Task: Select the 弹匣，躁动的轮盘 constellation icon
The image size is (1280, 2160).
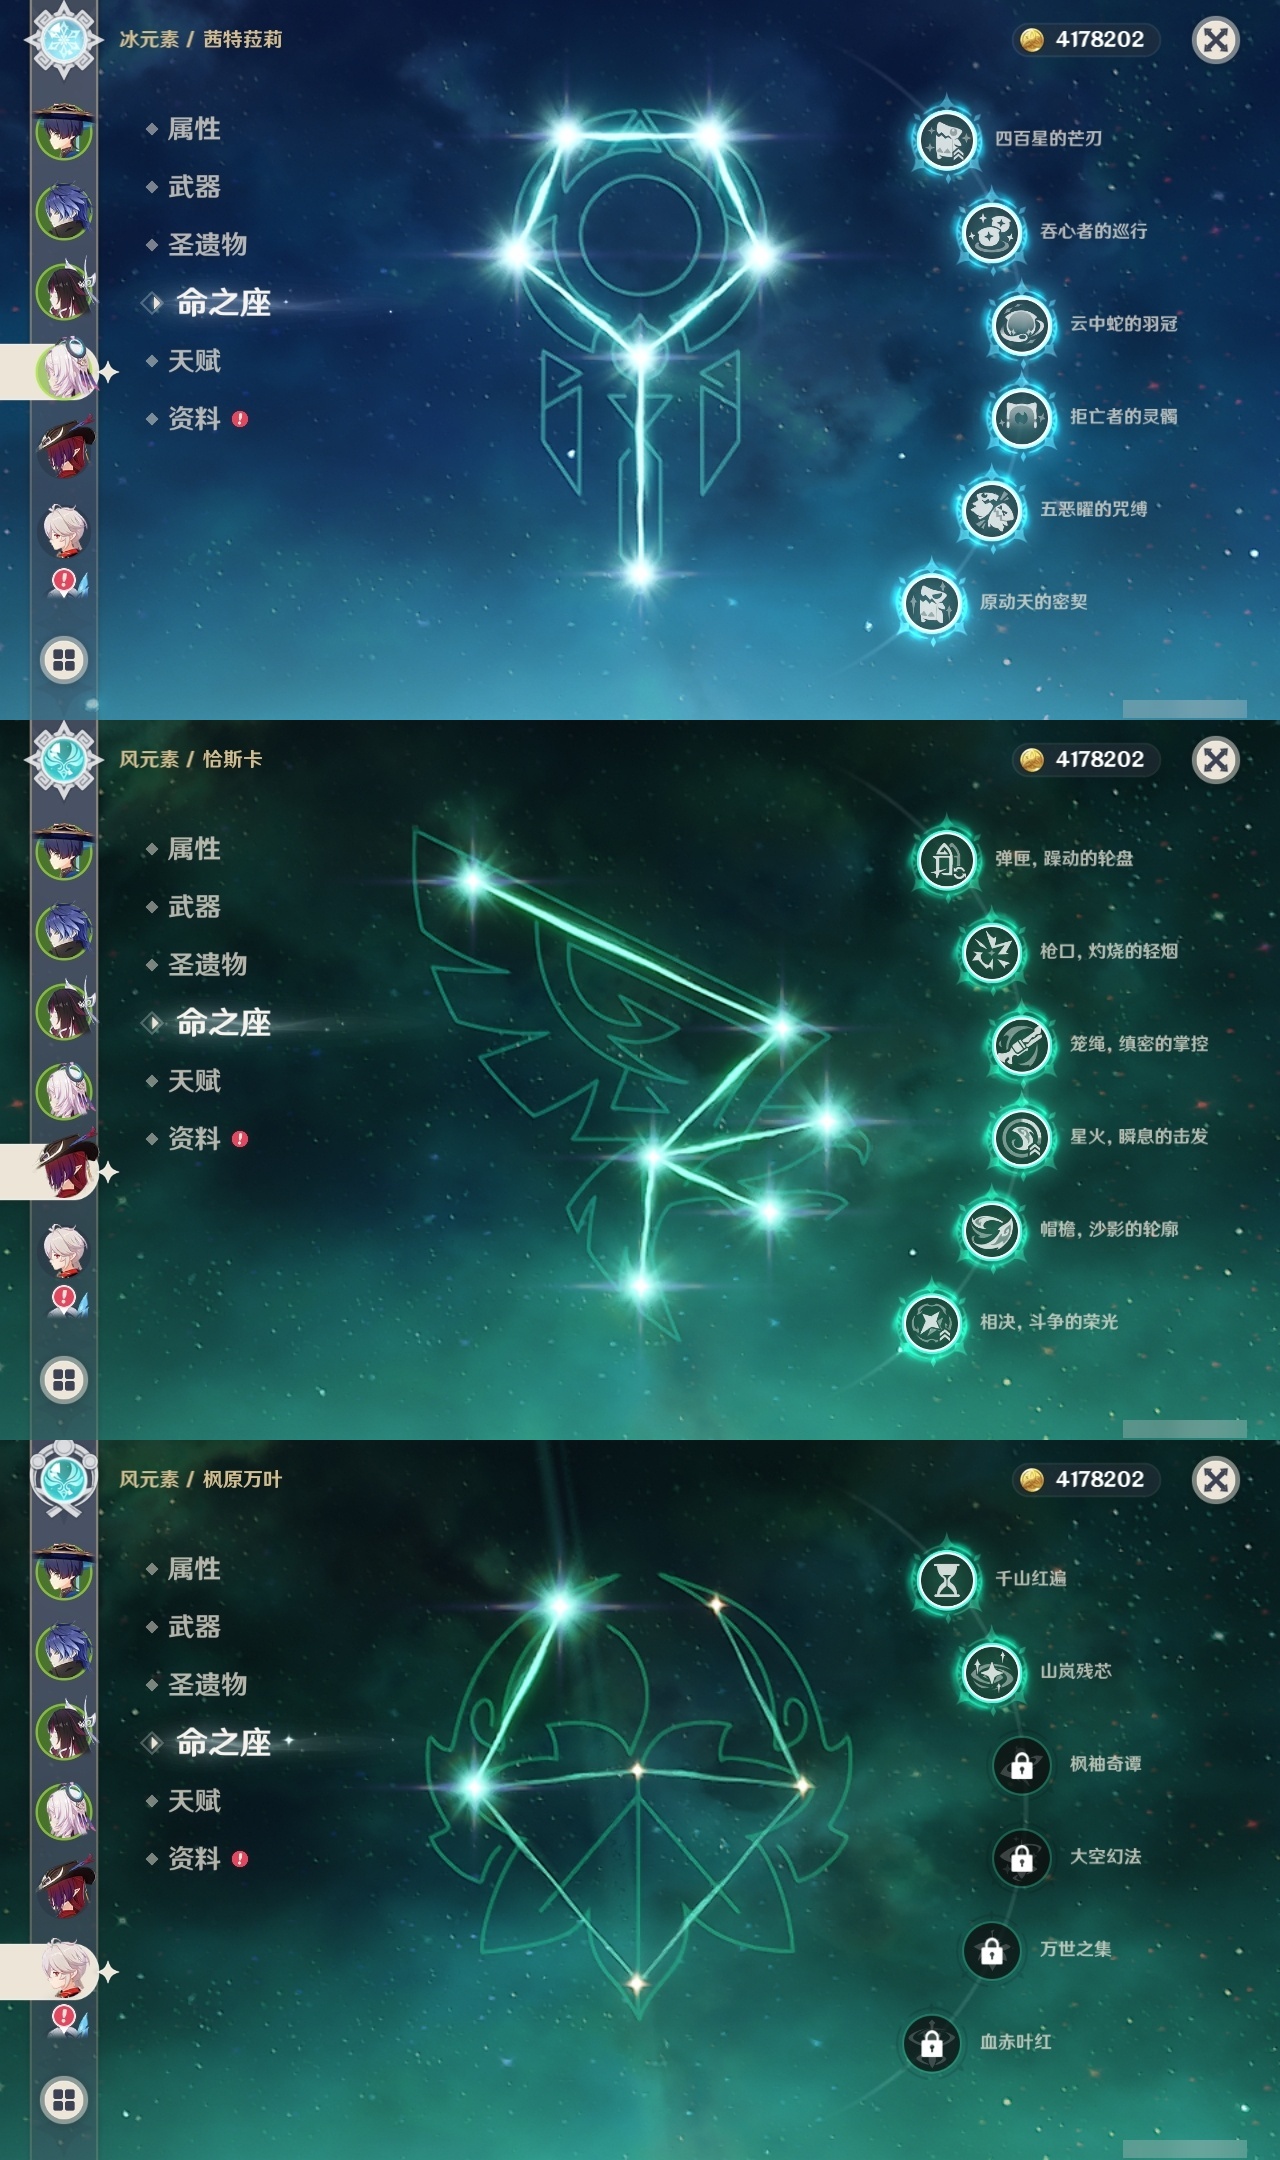Action: pyautogui.click(x=946, y=859)
